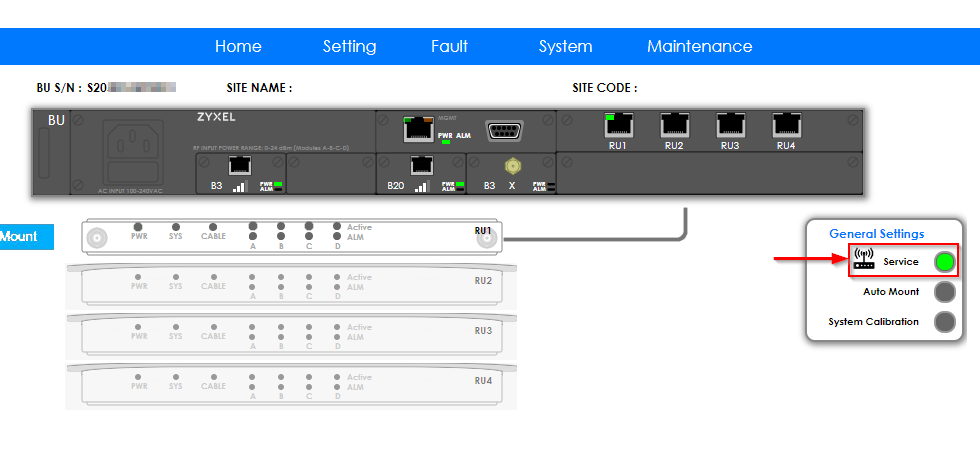Click the MGMT Ethernet port
The height and width of the screenshot is (450, 980).
pyautogui.click(x=419, y=128)
